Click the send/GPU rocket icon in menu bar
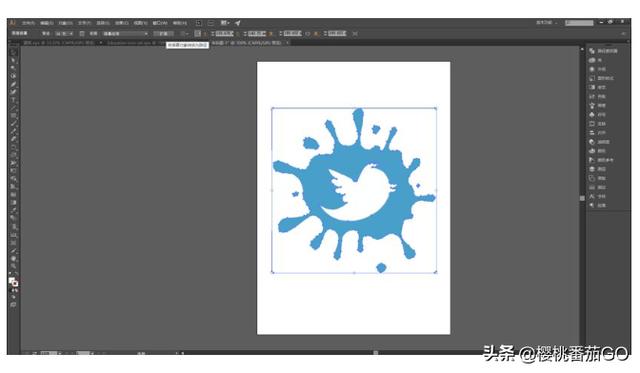Screen dimensions: 640x373 pyautogui.click(x=238, y=23)
